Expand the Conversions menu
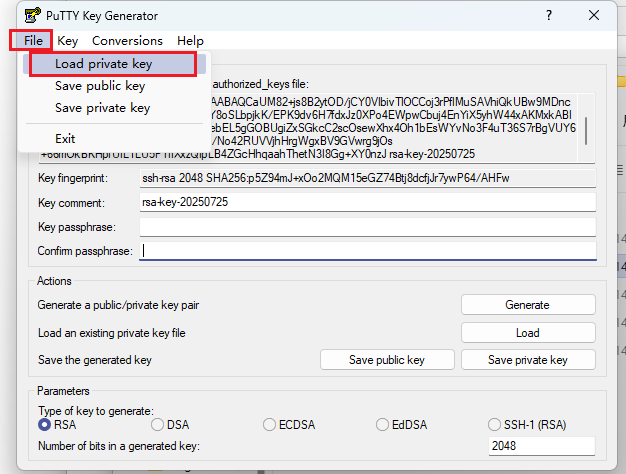Viewport: 626px width, 474px height. pyautogui.click(x=127, y=41)
